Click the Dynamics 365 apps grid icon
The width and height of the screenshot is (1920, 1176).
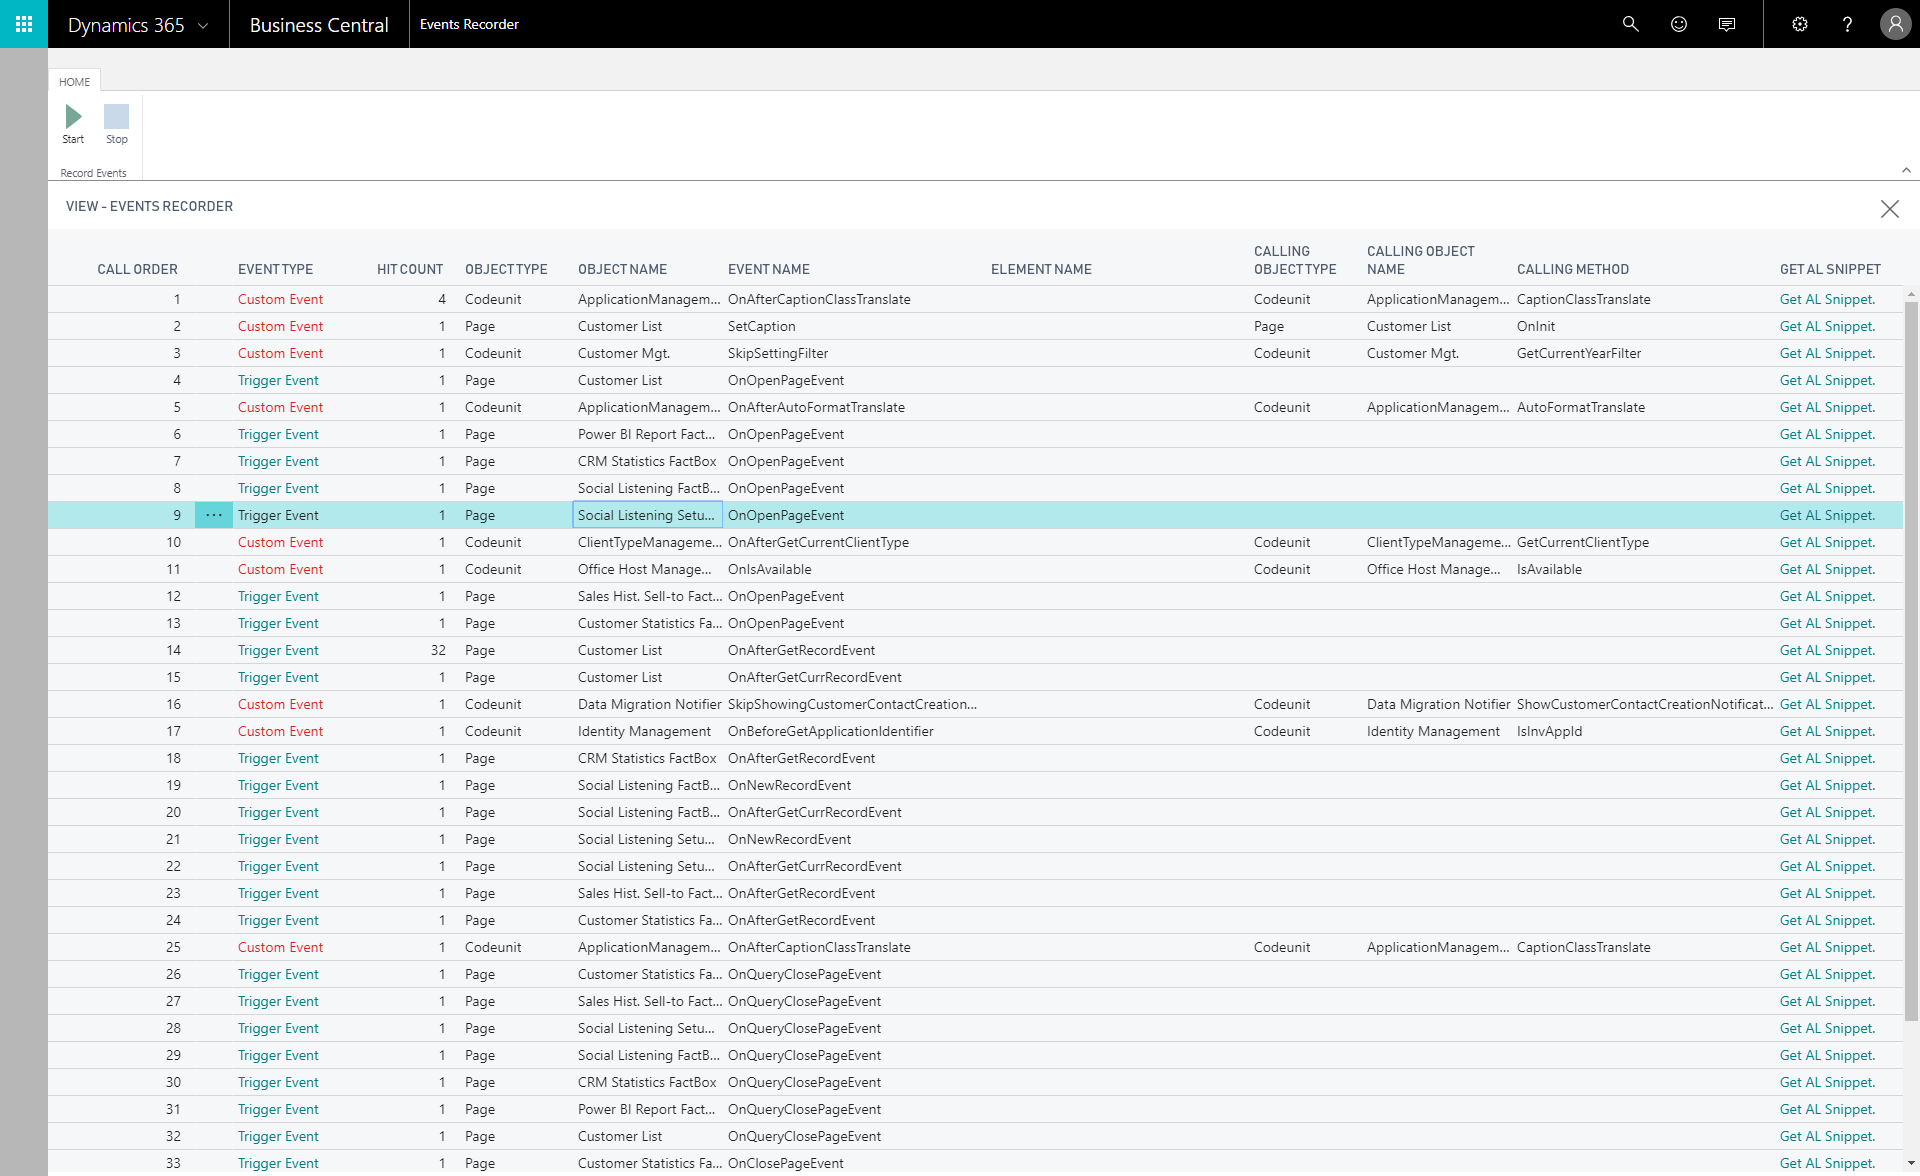23,23
